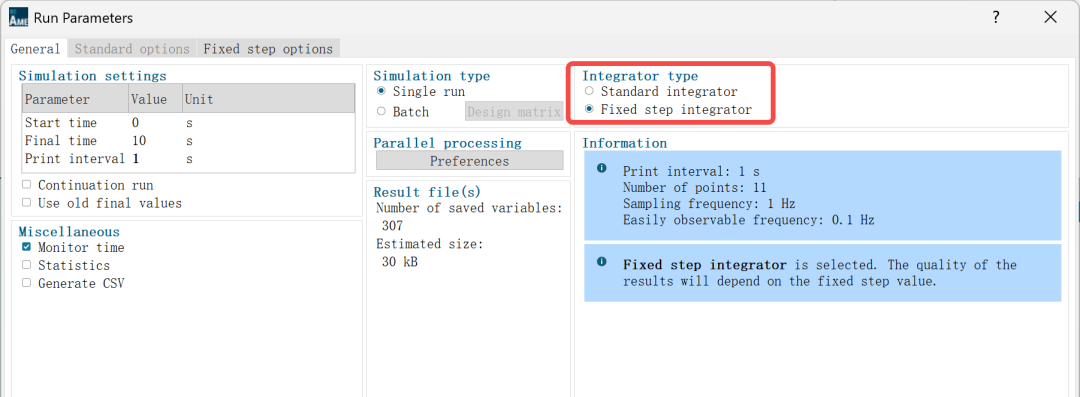Click the help question mark button
Image resolution: width=1080 pixels, height=397 pixels.
click(996, 18)
